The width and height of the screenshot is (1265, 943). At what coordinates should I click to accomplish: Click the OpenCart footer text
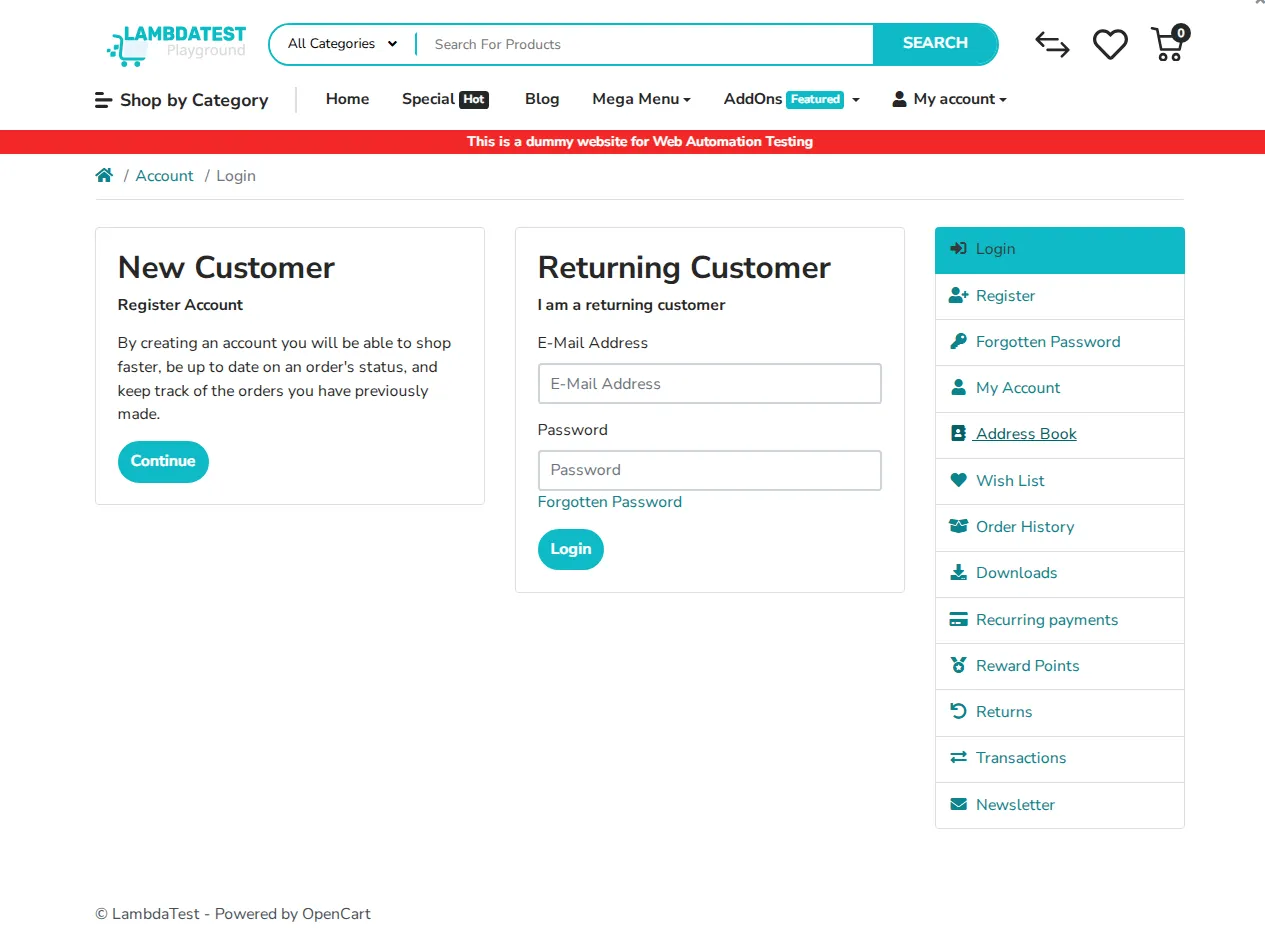pyautogui.click(x=336, y=913)
